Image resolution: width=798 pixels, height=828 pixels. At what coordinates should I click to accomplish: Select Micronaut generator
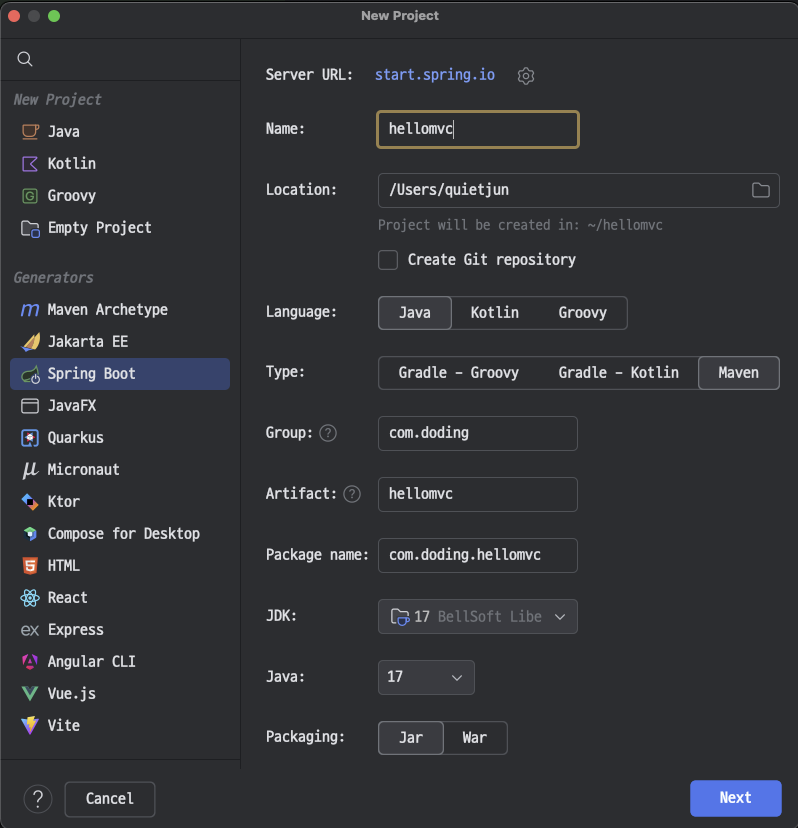coord(120,470)
